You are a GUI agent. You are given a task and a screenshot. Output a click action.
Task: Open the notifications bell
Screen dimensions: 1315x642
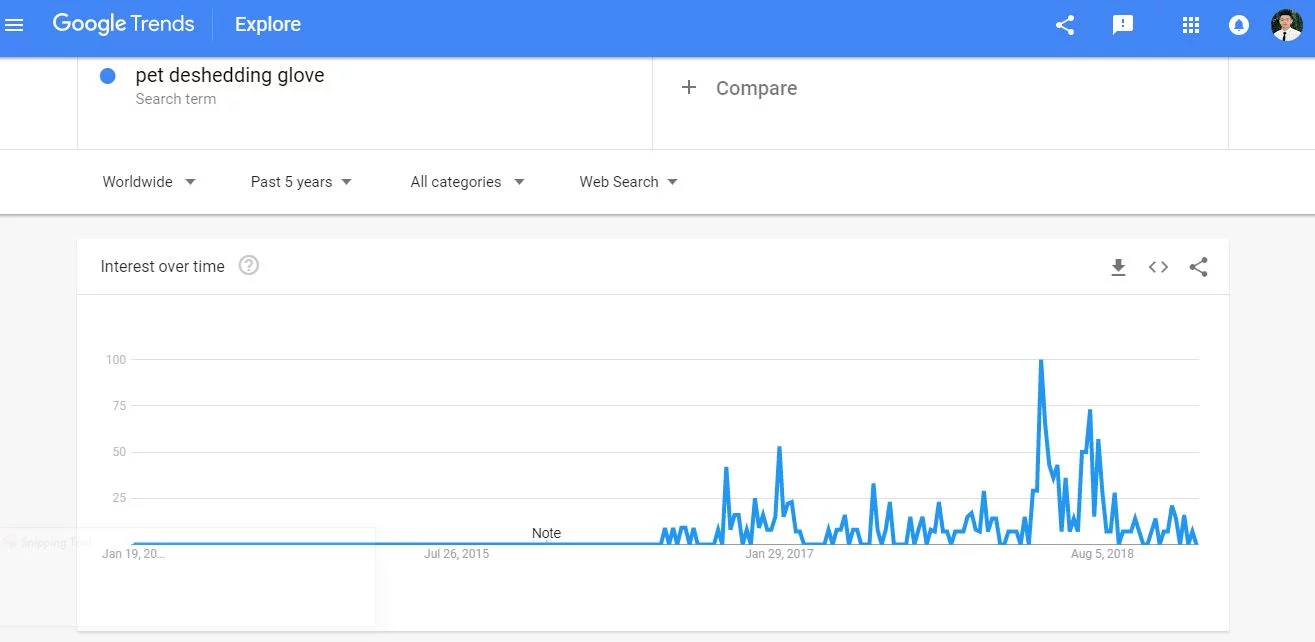[1239, 26]
